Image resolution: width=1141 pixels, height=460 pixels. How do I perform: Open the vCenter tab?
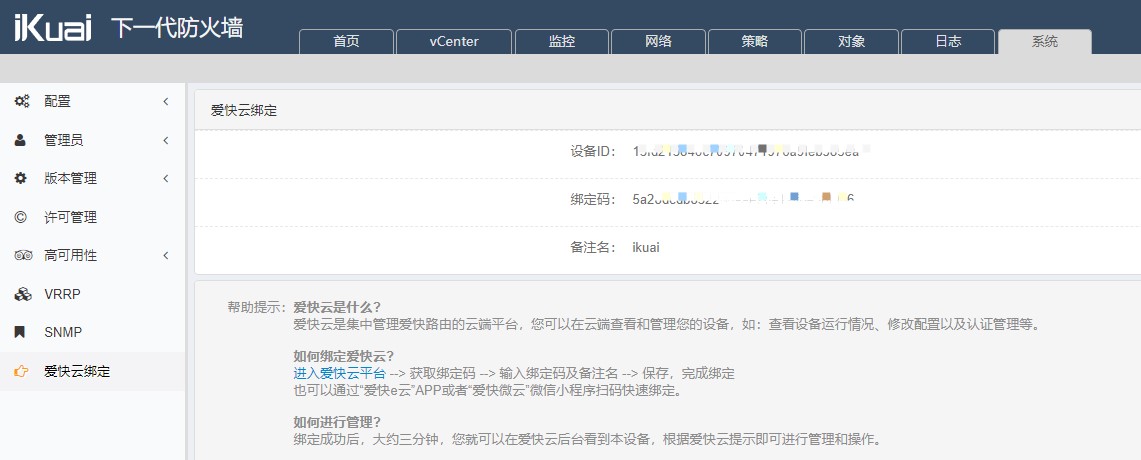point(454,41)
